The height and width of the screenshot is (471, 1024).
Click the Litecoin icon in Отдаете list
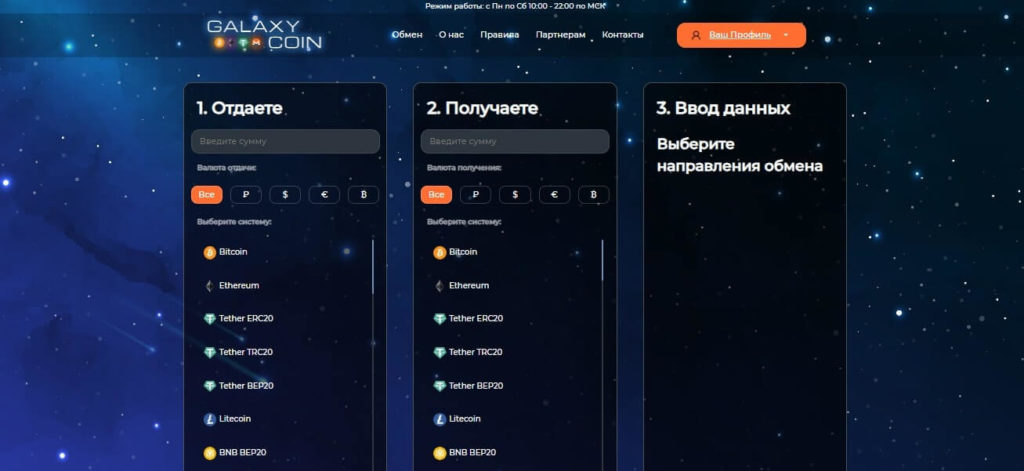pyautogui.click(x=210, y=419)
